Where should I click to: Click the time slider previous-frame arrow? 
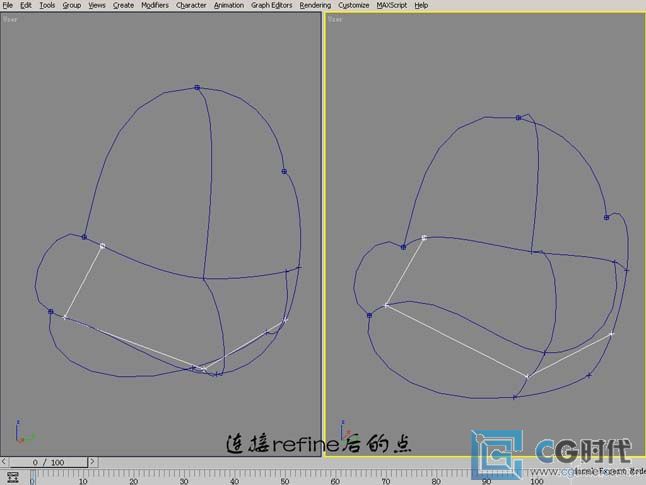point(4,462)
